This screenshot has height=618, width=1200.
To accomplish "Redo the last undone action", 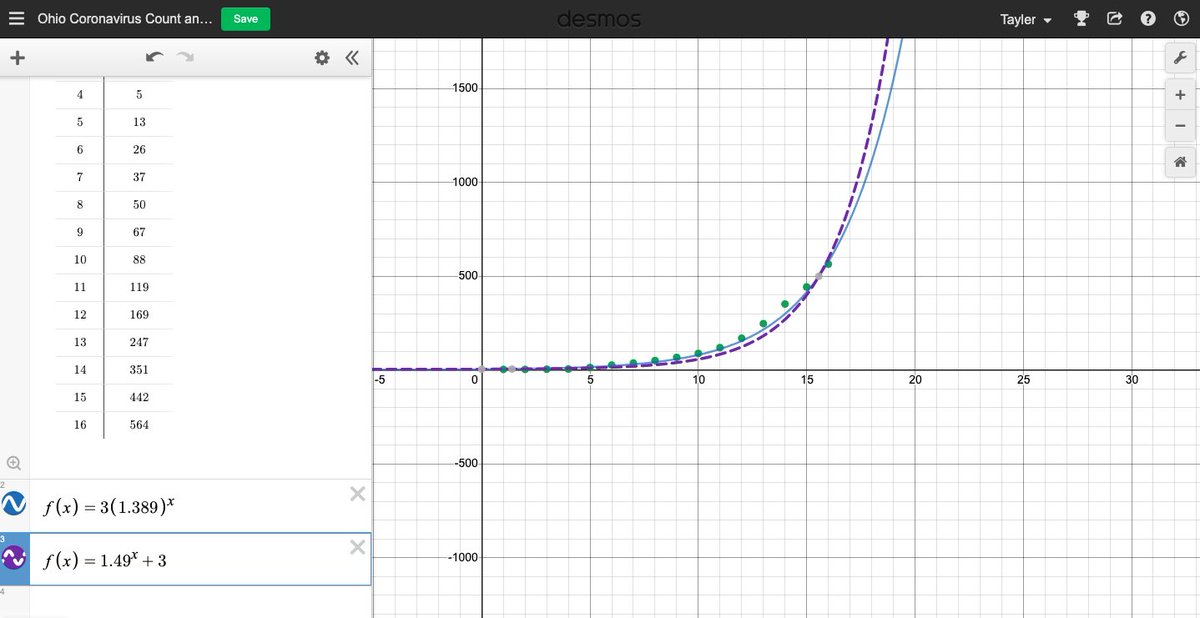I will (x=185, y=58).
